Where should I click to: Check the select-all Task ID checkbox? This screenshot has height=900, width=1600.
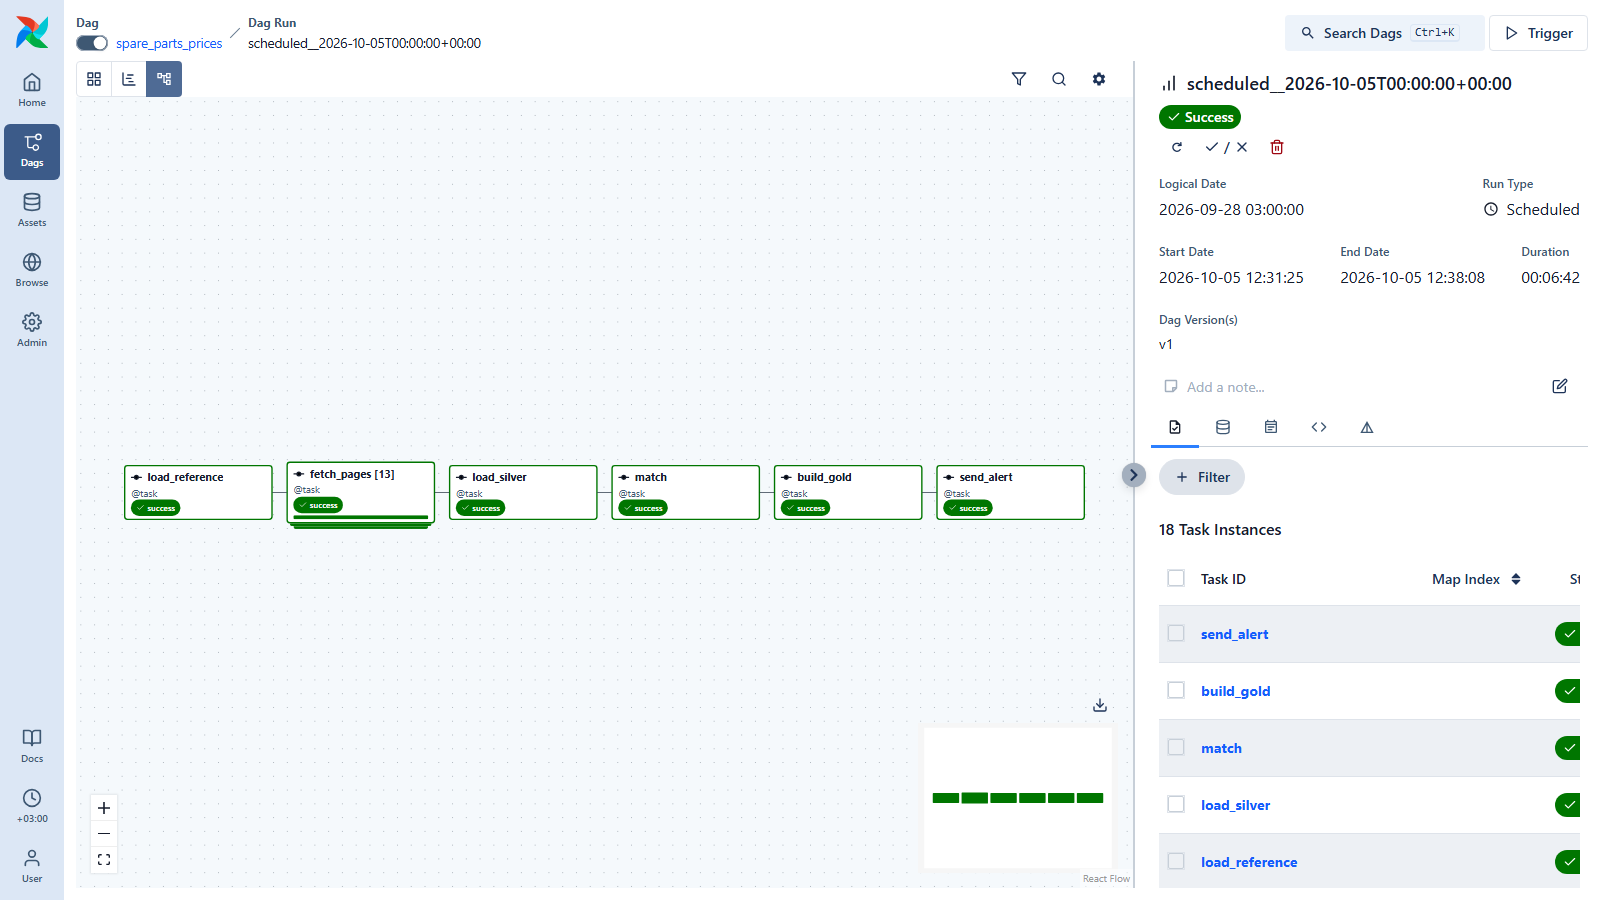click(x=1176, y=578)
